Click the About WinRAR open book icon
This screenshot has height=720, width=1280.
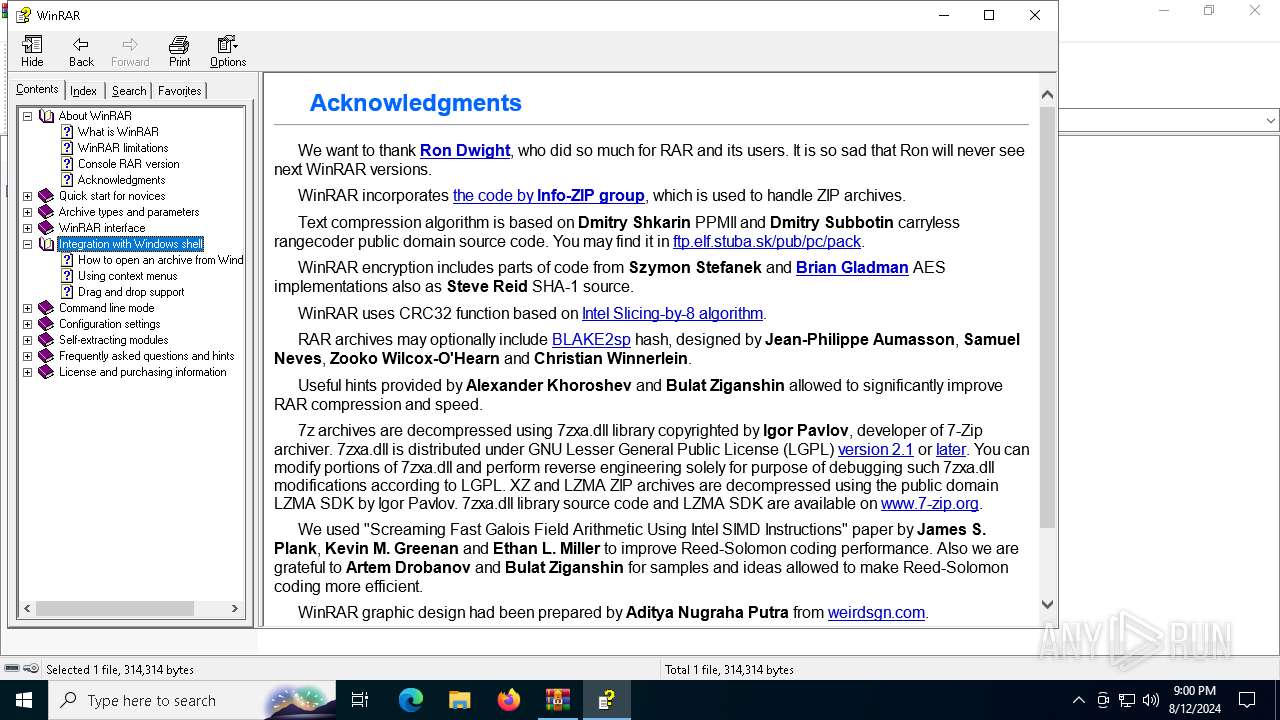(x=46, y=116)
